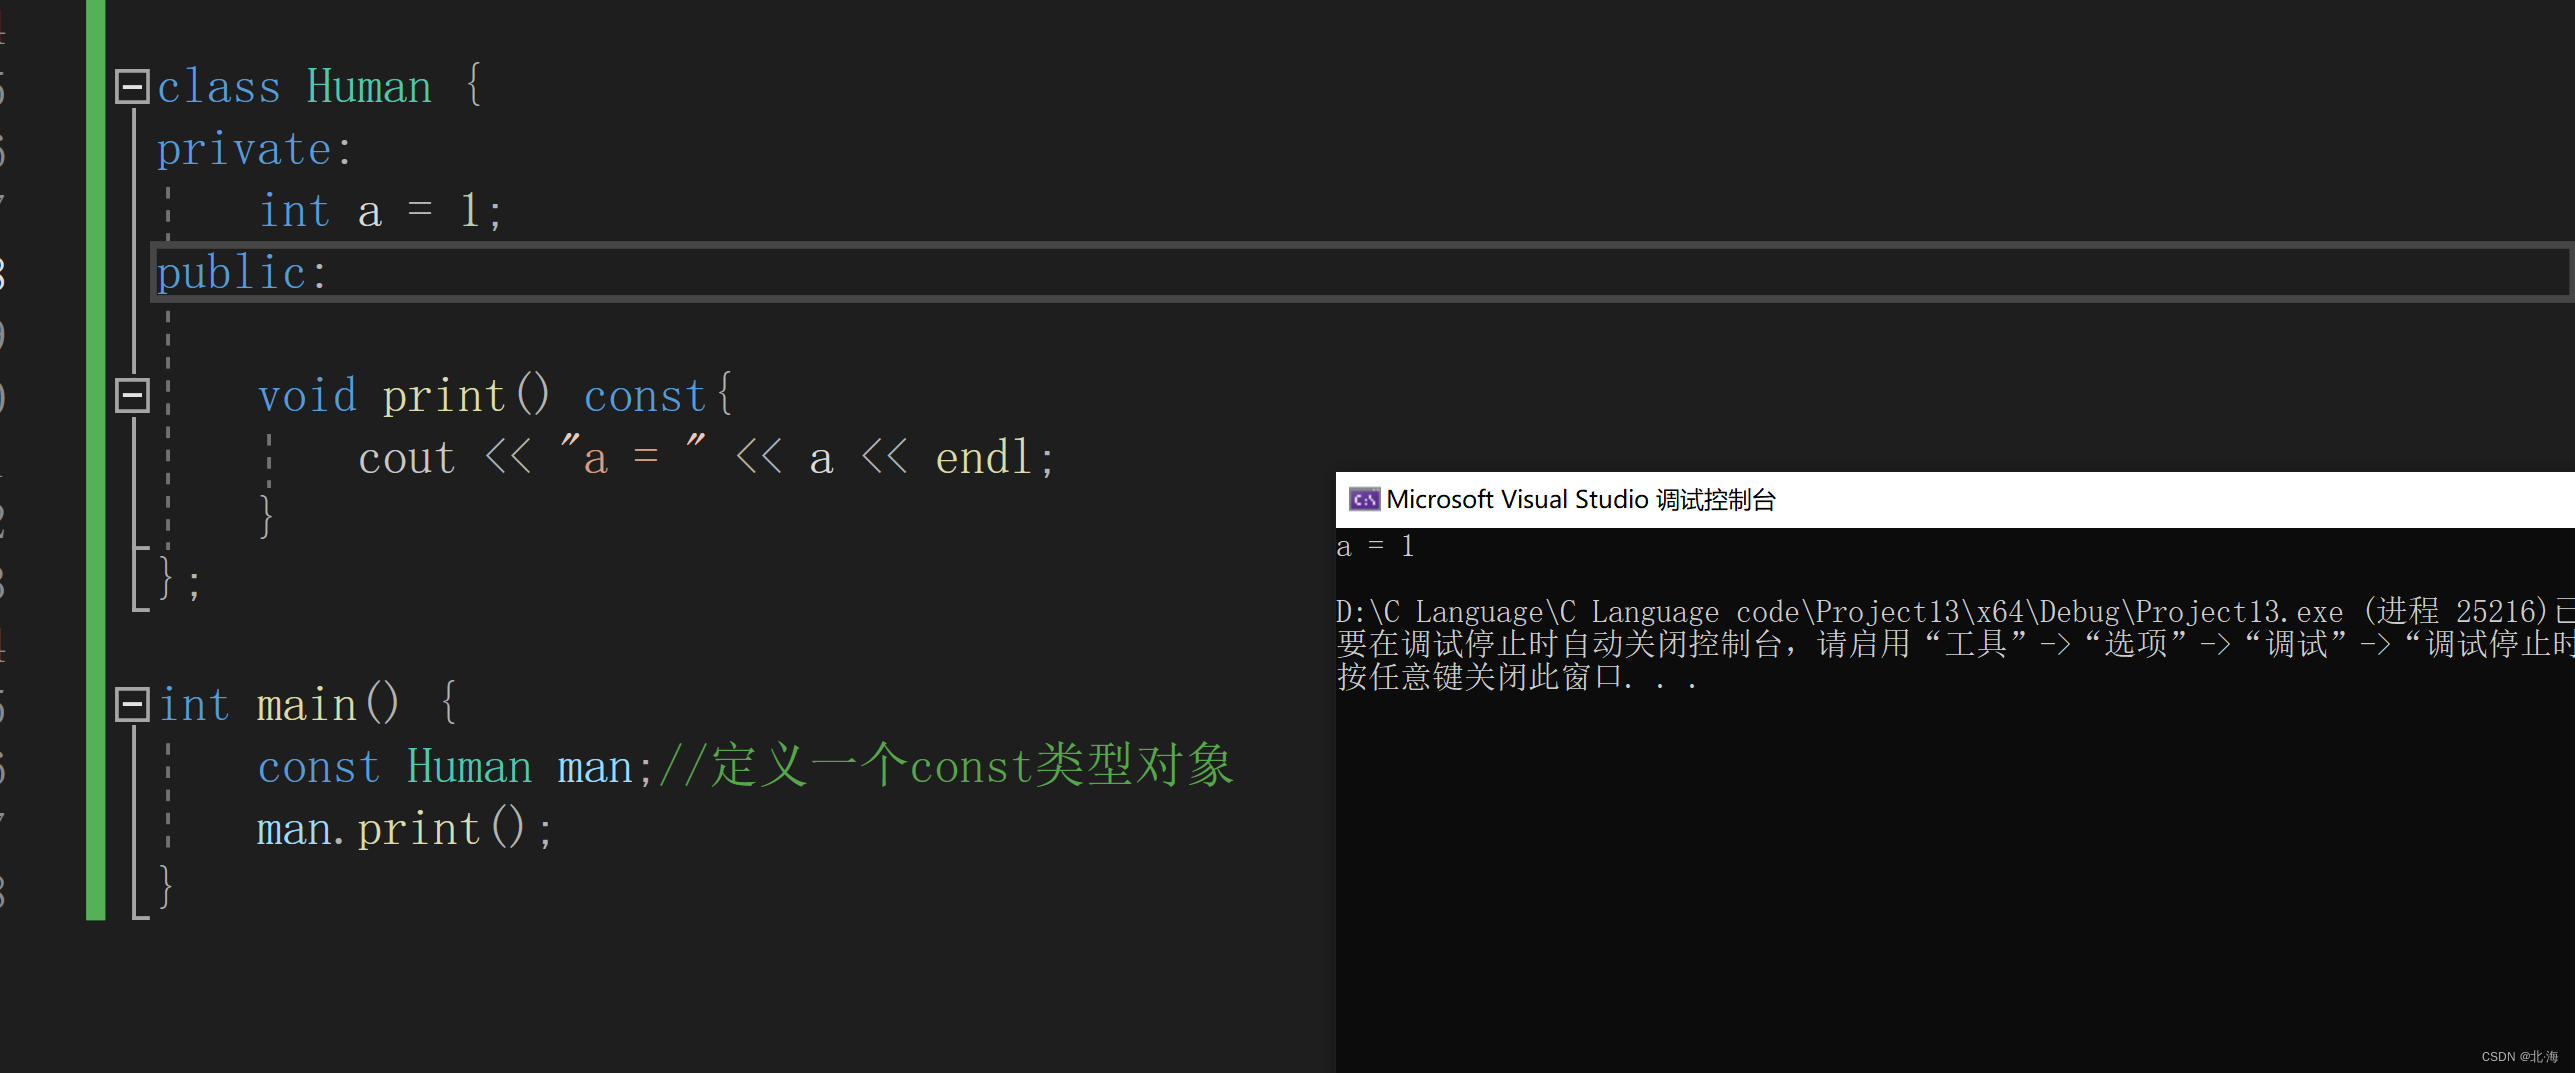Select the highlighted 'public:' line
2575x1073 pixels.
tap(240, 271)
